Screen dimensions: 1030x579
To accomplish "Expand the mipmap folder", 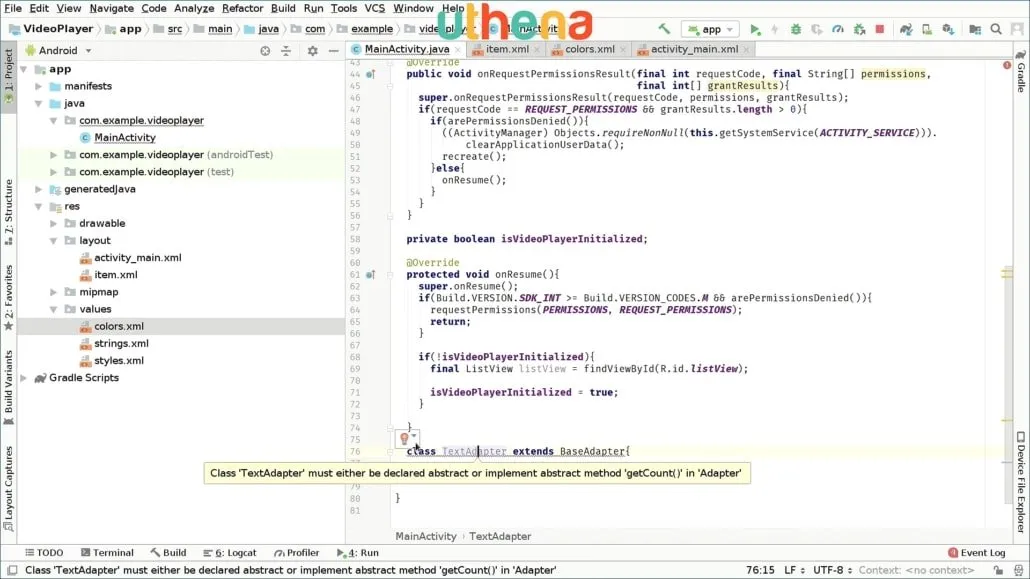I will point(54,292).
